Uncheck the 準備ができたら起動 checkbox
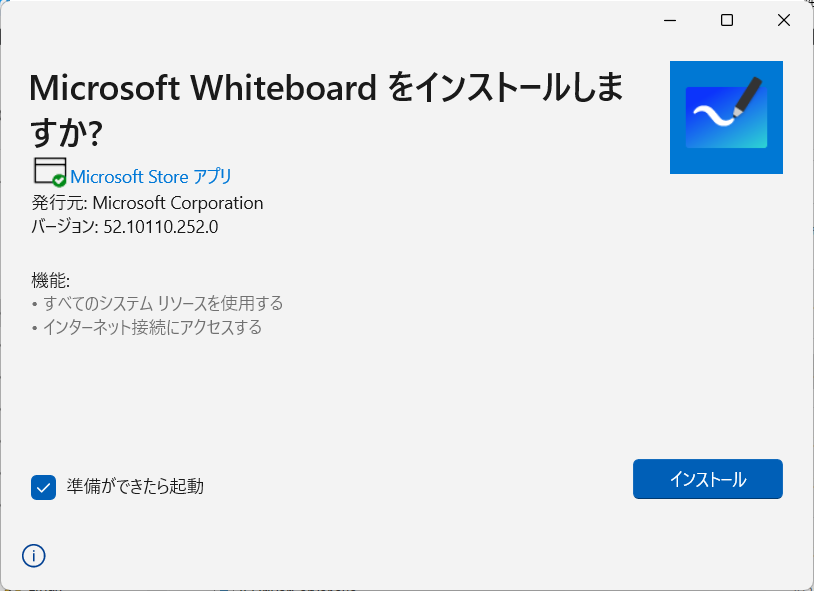Image resolution: width=814 pixels, height=591 pixels. coord(44,487)
